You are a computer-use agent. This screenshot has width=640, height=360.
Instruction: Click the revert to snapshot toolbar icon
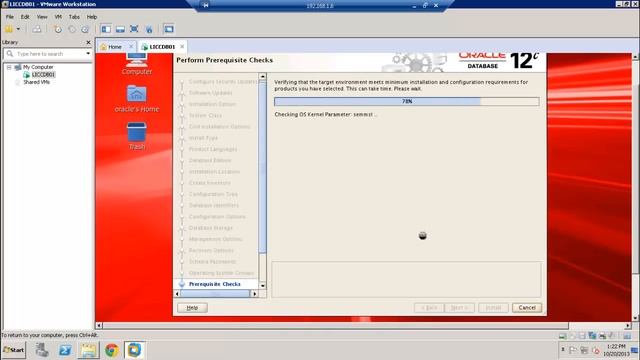tap(72, 29)
